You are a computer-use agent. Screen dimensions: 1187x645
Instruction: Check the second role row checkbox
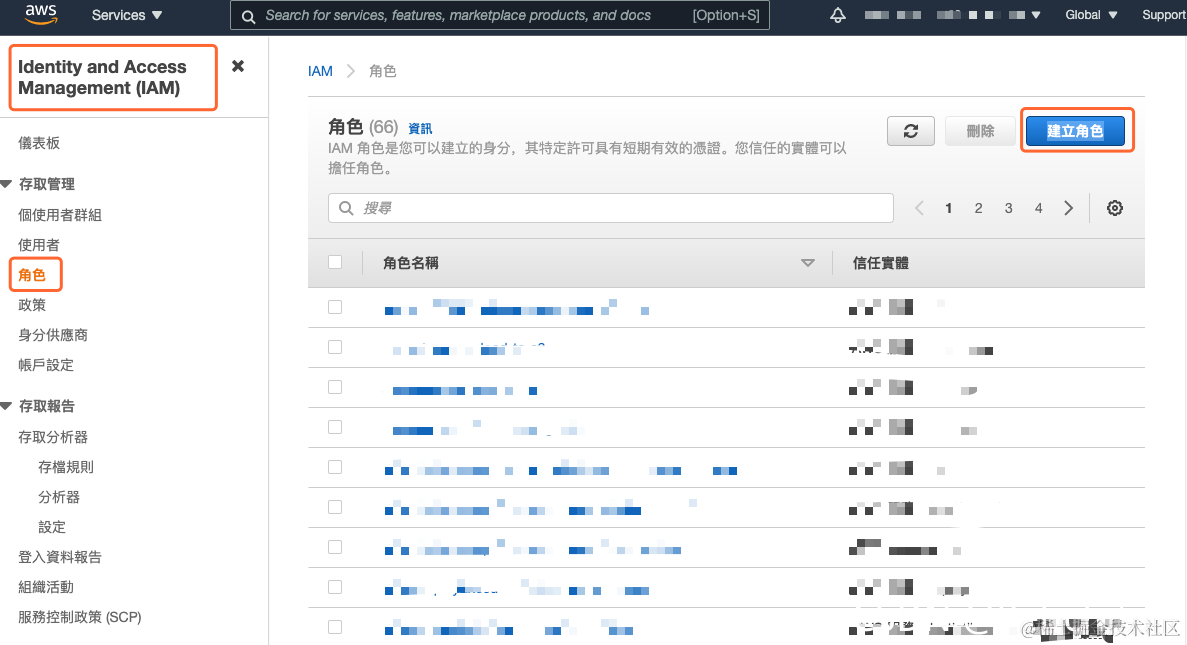(335, 347)
